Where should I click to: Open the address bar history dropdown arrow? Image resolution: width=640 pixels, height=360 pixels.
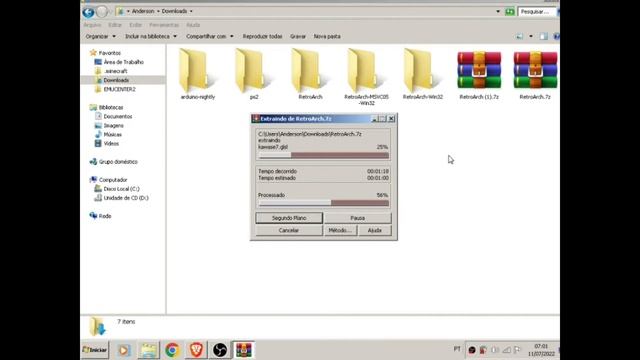click(x=498, y=11)
